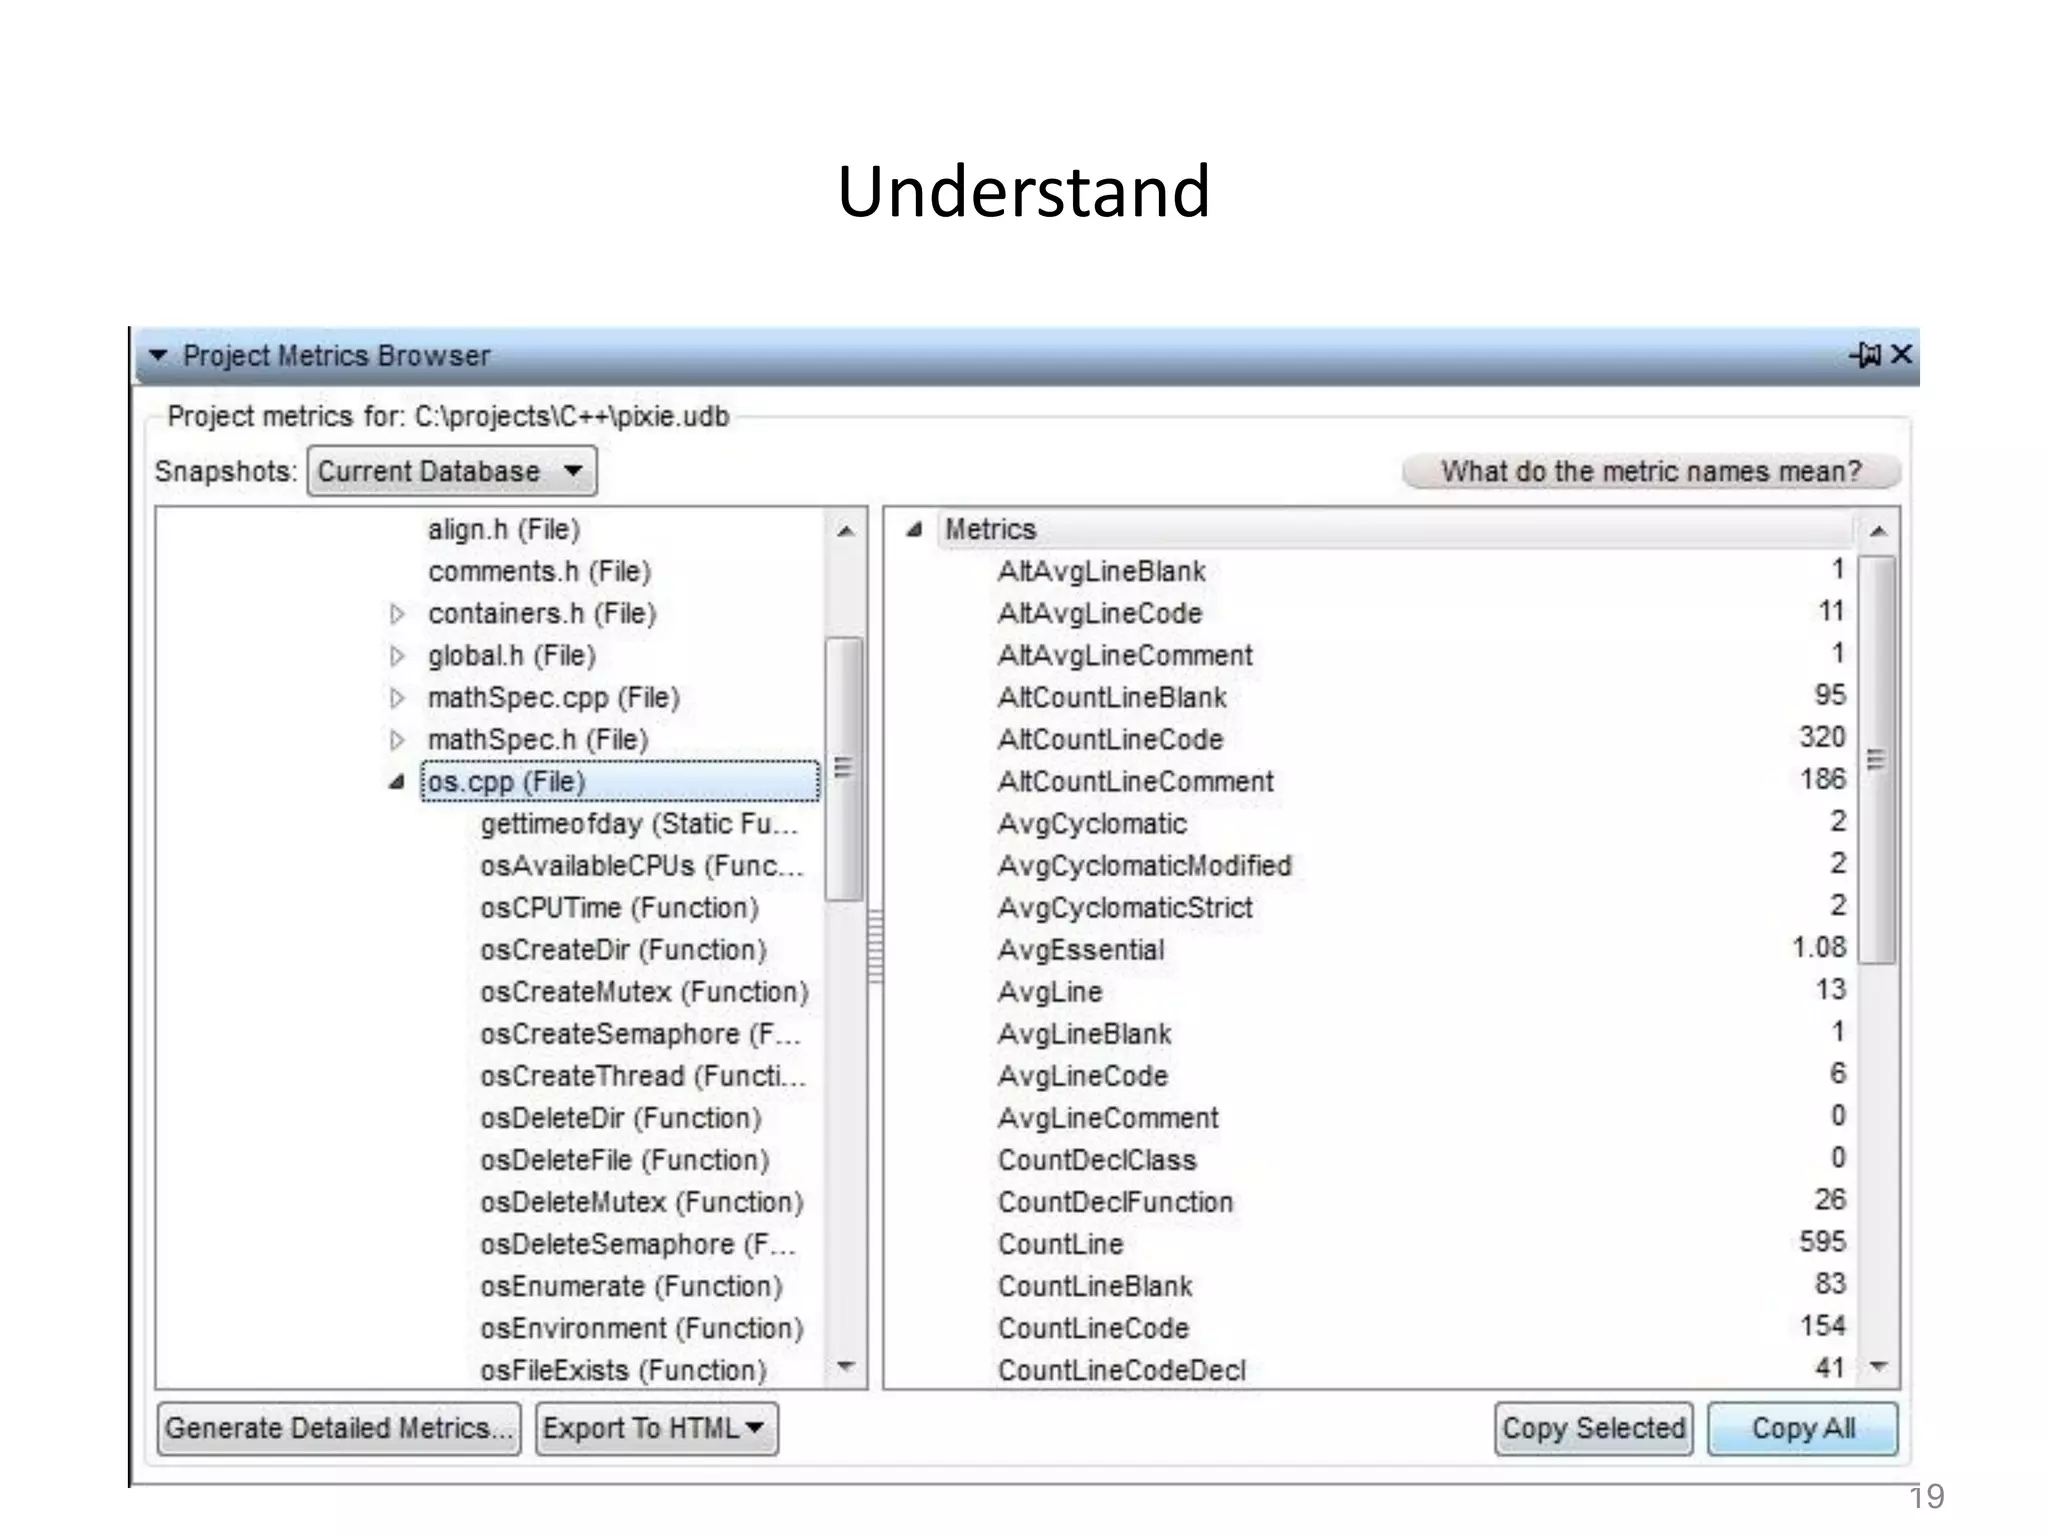The height and width of the screenshot is (1536, 2048).
Task: Click the file tree vertical scrollbar thumb
Action: pyautogui.click(x=844, y=768)
